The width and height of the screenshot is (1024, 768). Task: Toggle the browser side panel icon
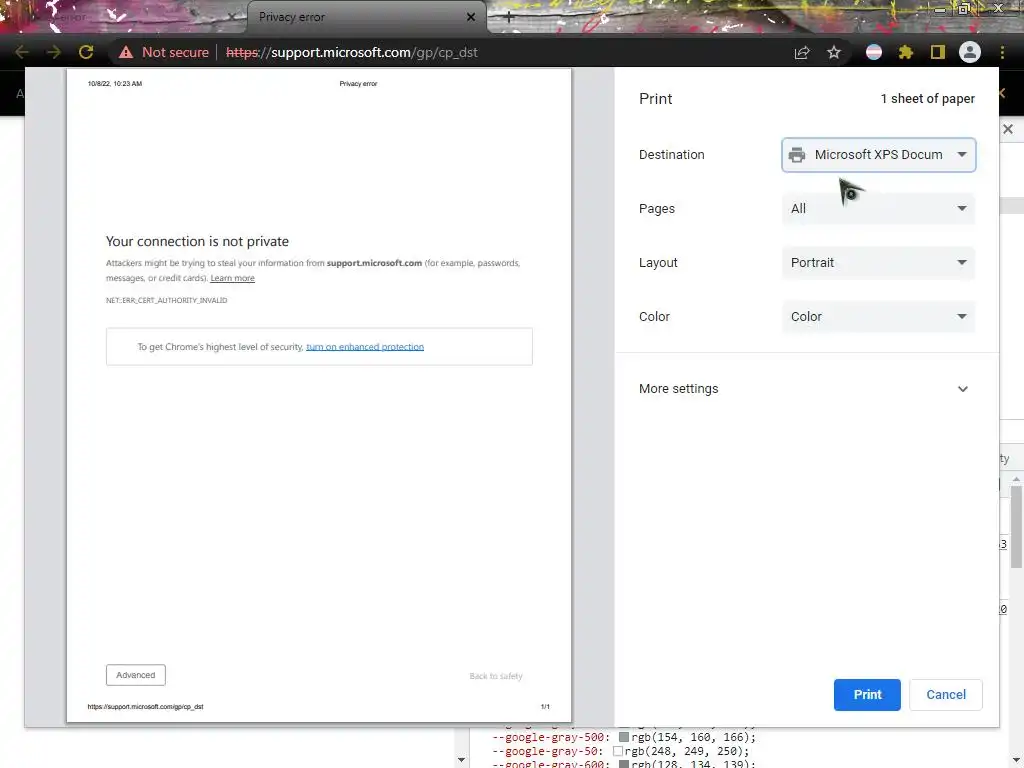[938, 52]
